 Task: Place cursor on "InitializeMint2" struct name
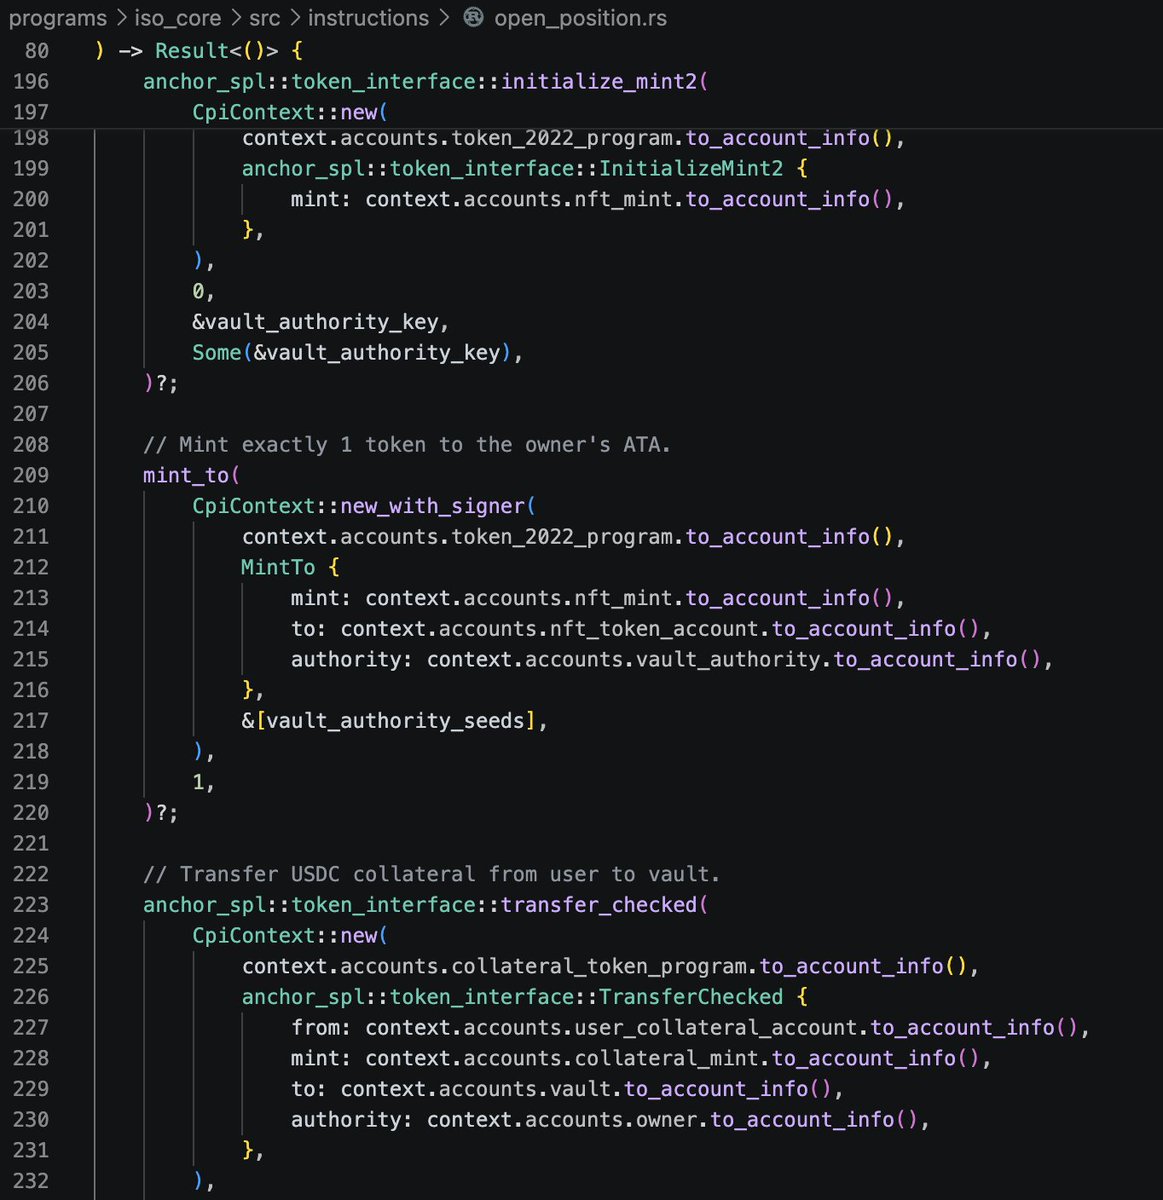(x=691, y=168)
